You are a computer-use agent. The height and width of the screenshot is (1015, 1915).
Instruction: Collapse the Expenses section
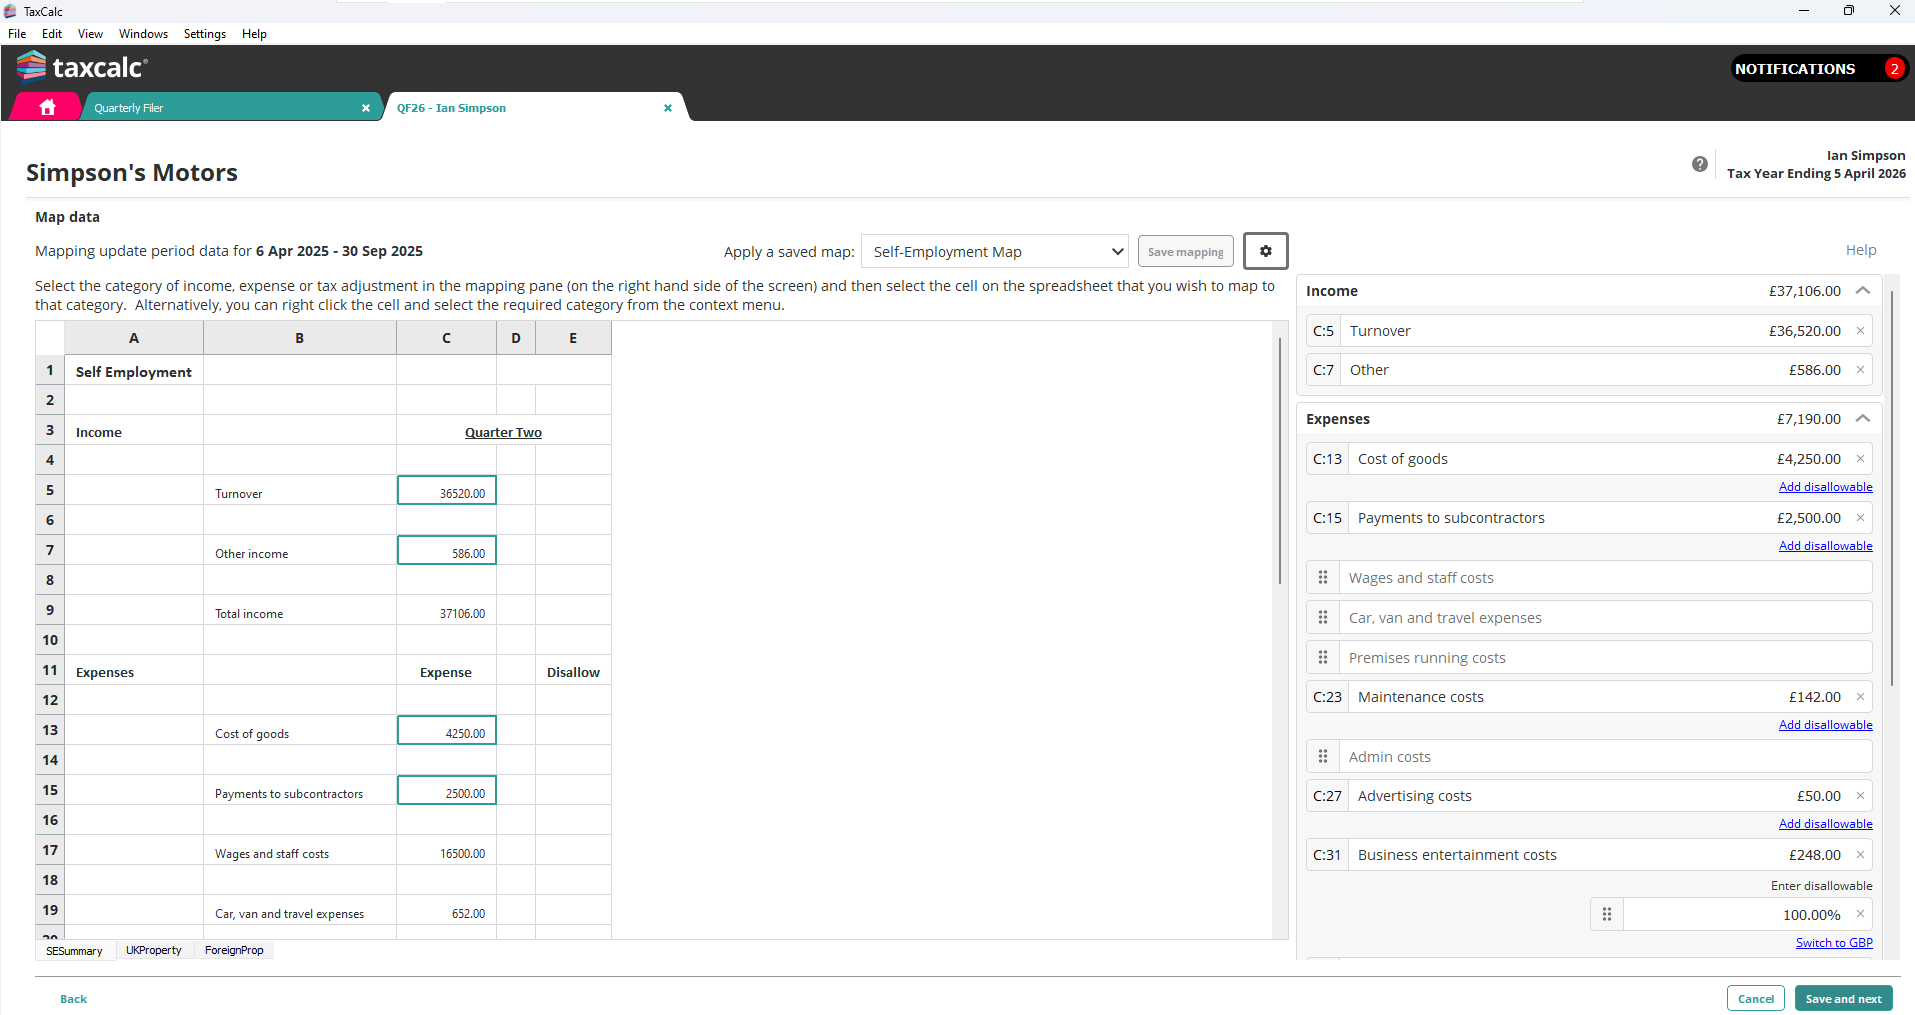pyautogui.click(x=1862, y=419)
